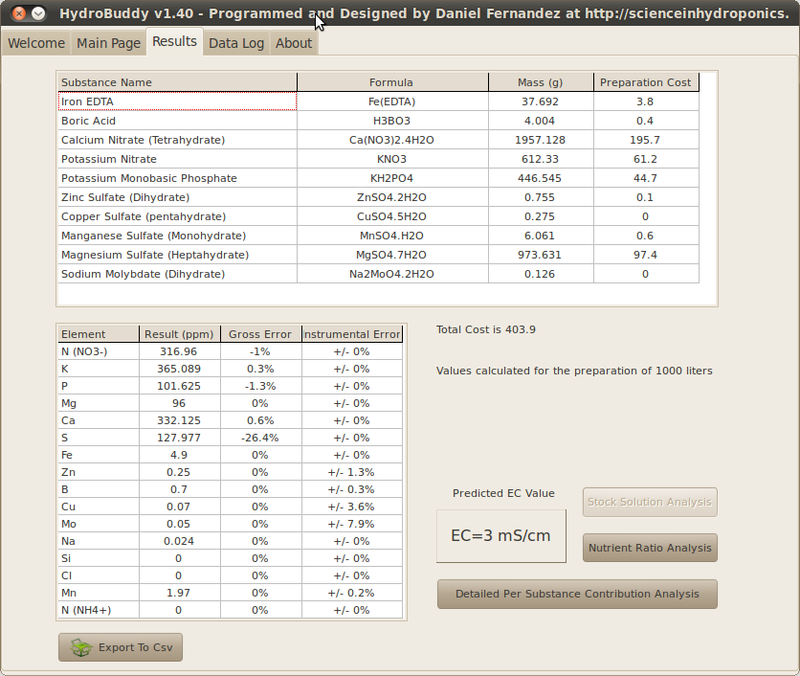The height and width of the screenshot is (676, 800).
Task: Close the HydroBuddy window
Action: point(19,13)
